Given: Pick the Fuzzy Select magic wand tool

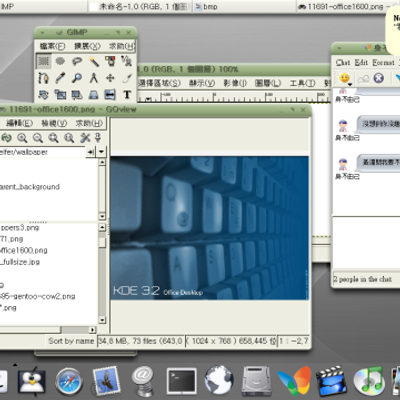Looking at the screenshot, I should (94, 61).
